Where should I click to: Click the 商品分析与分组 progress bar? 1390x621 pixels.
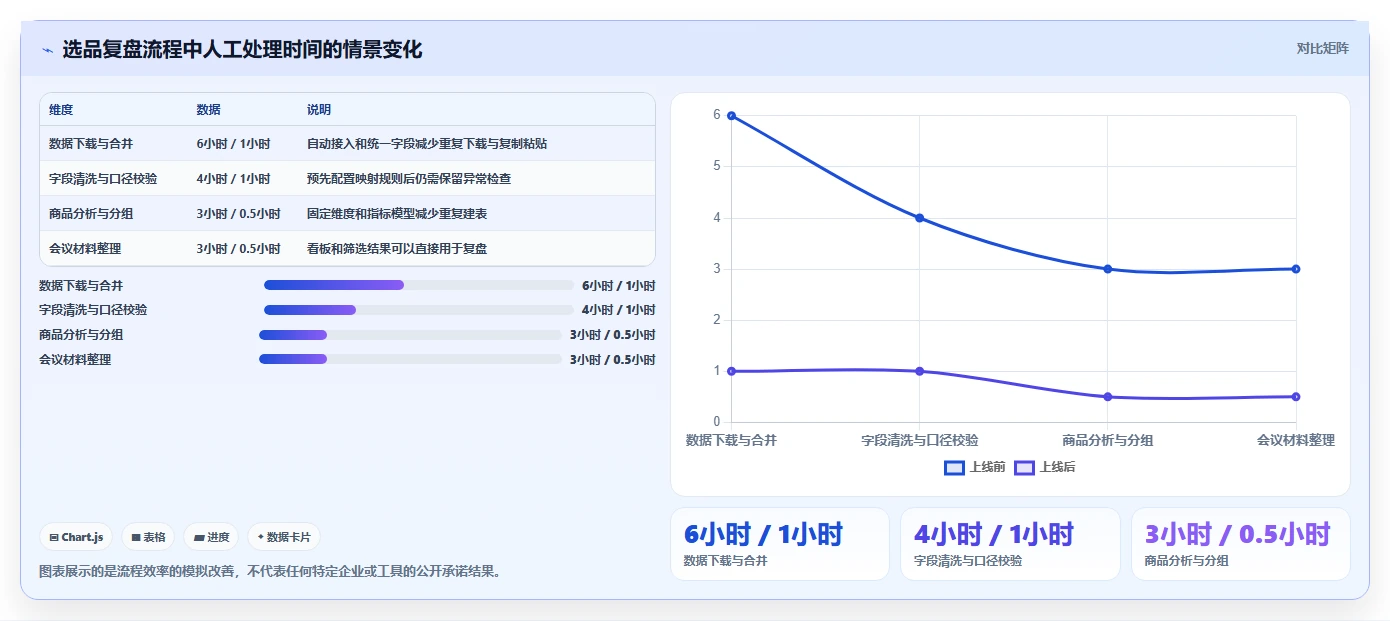pos(411,335)
